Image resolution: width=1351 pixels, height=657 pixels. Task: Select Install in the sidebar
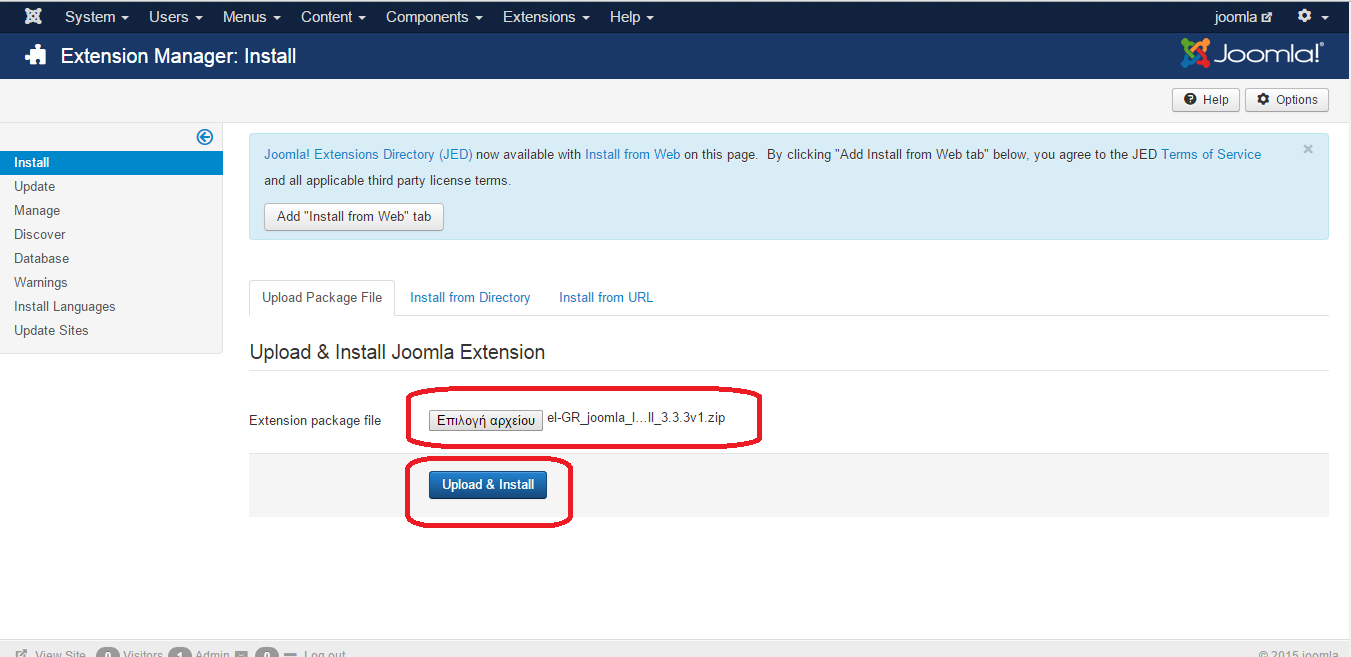111,163
